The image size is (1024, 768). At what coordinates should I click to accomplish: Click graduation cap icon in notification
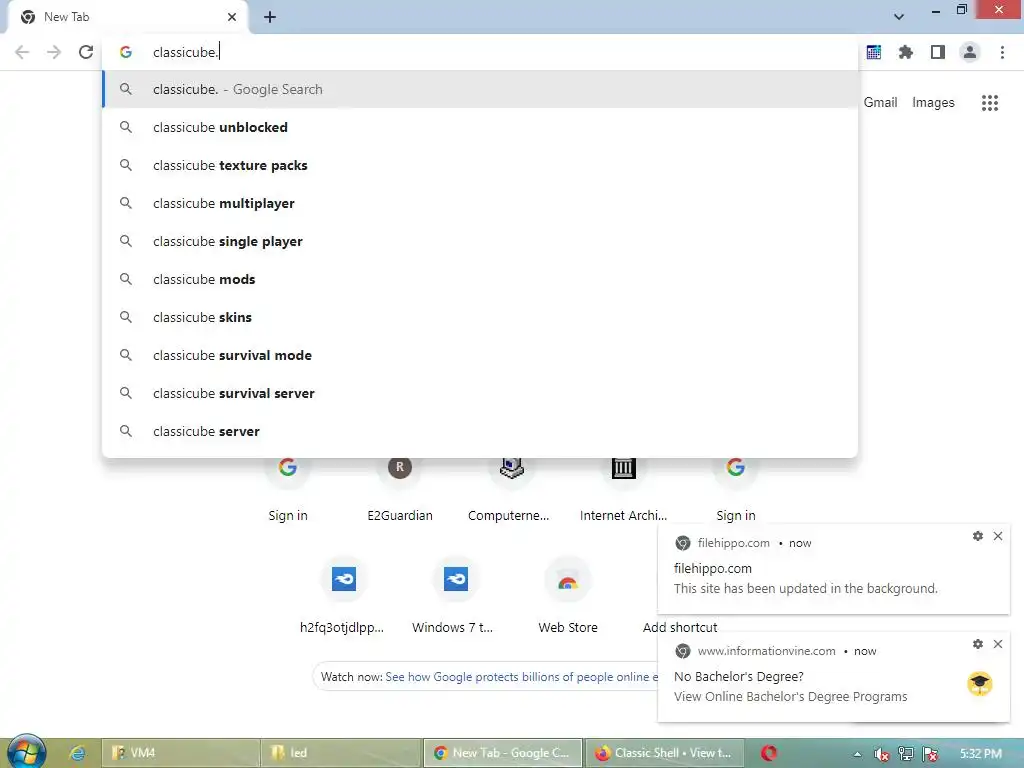click(980, 684)
